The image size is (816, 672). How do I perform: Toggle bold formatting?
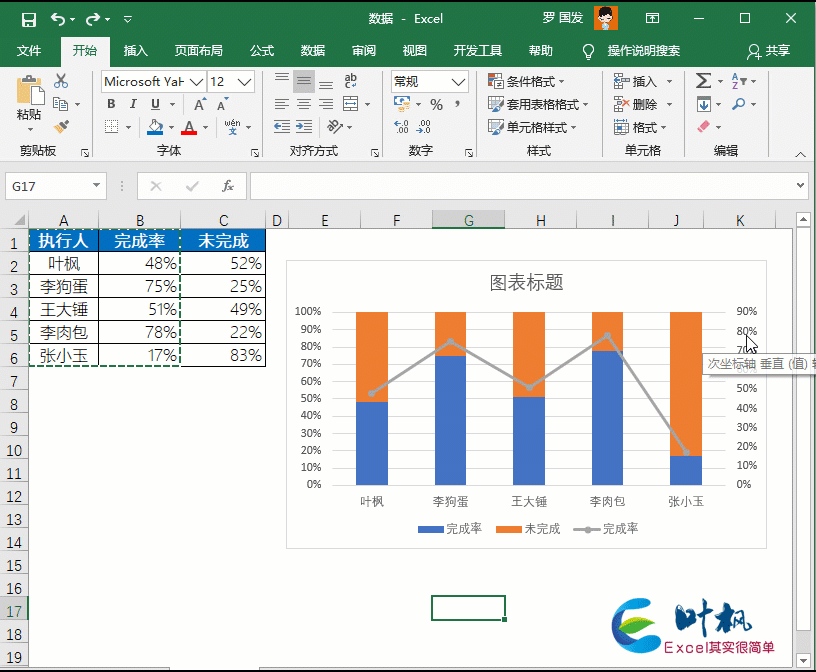coord(111,104)
